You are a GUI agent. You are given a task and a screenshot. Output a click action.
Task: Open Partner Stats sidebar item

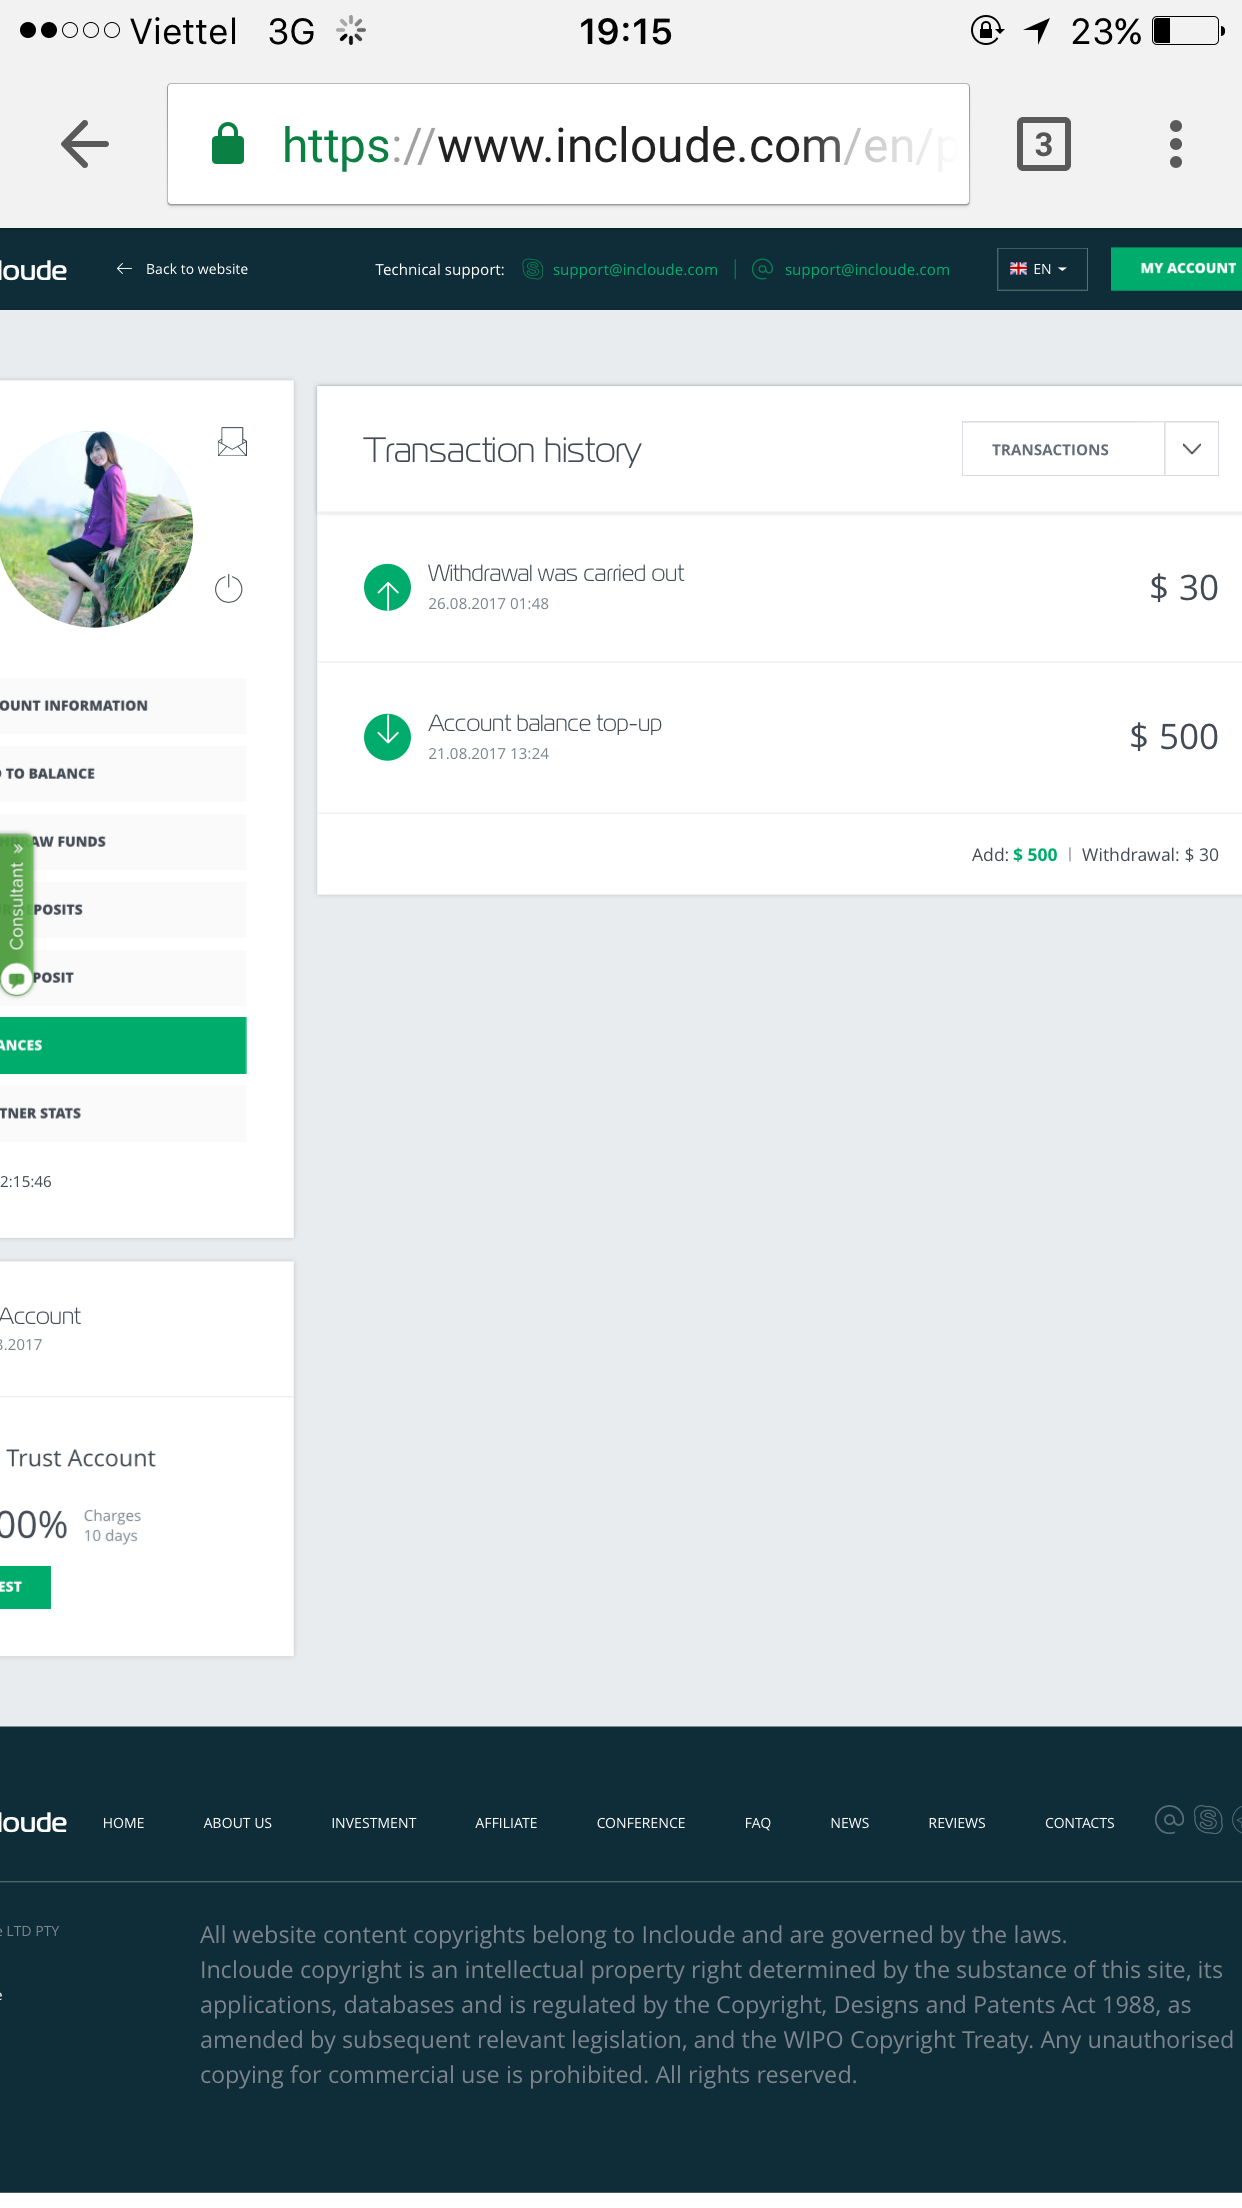coord(120,1113)
